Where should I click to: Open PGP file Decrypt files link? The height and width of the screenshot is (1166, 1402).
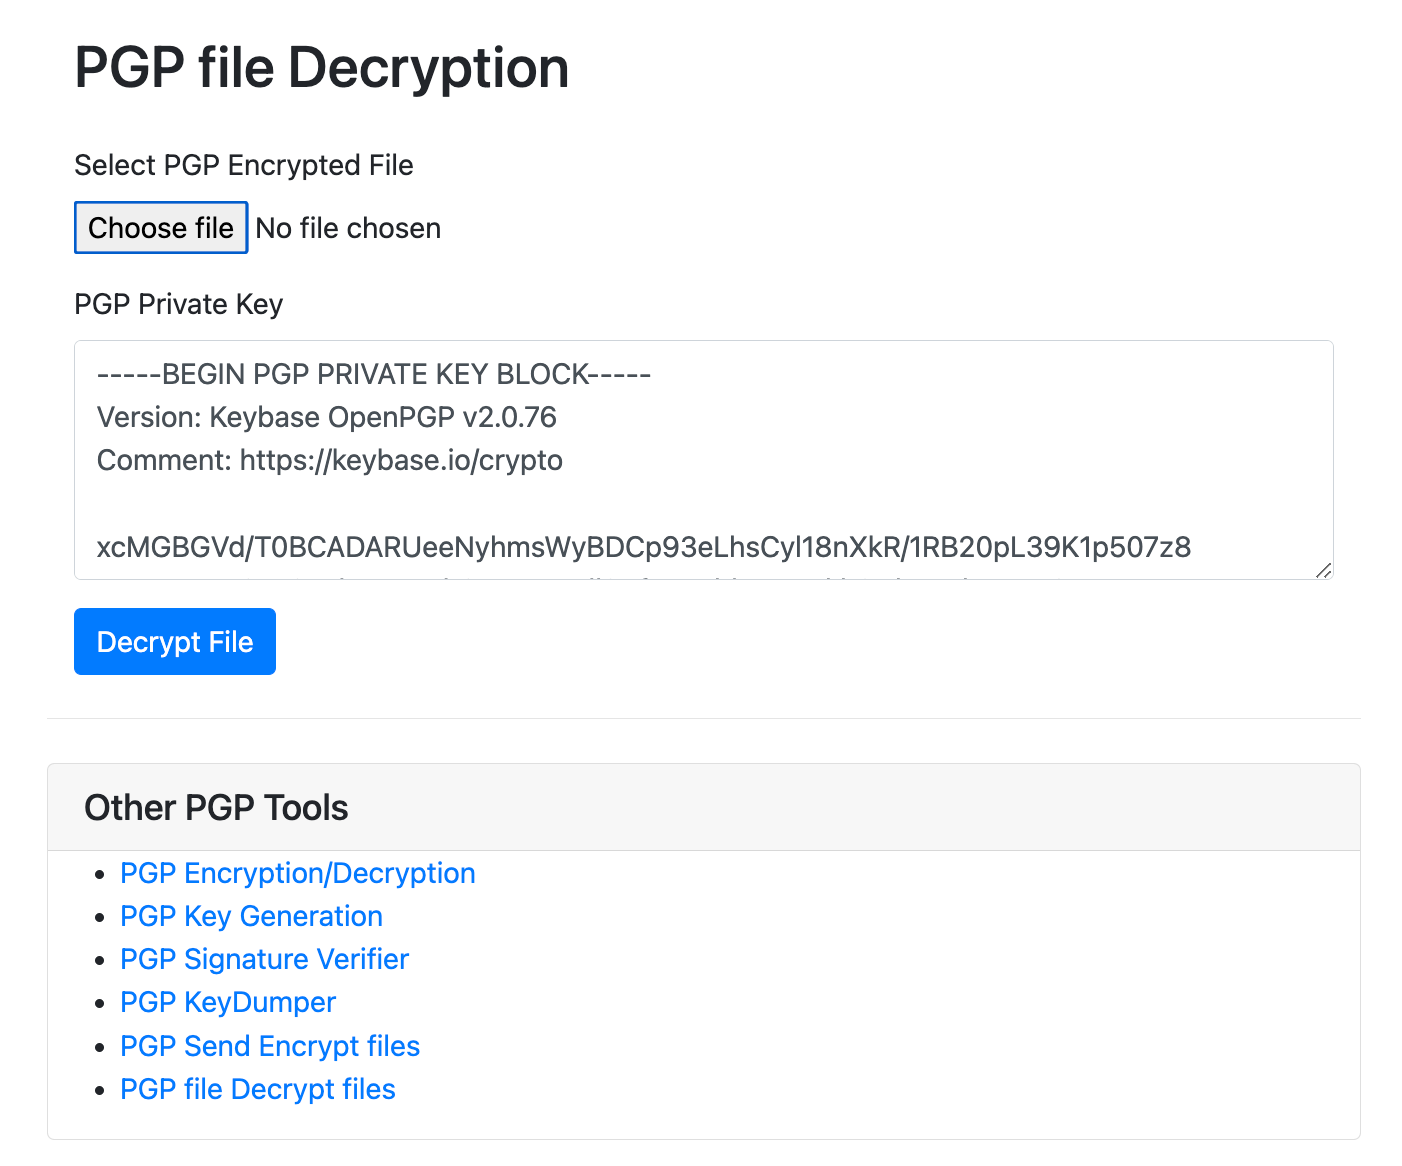258,1089
